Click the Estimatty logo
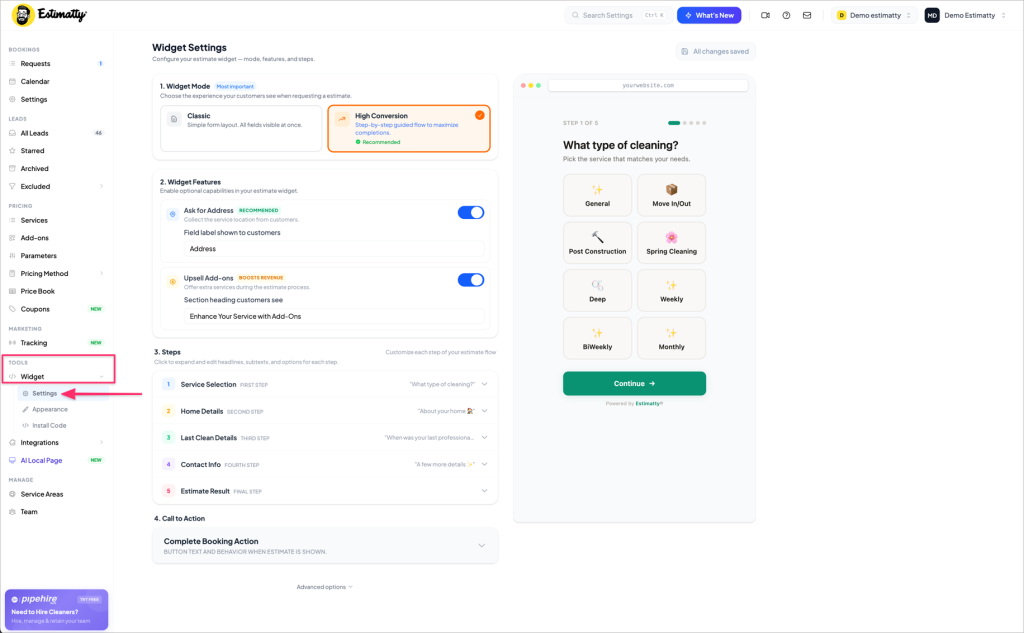Image resolution: width=1024 pixels, height=633 pixels. 50,14
